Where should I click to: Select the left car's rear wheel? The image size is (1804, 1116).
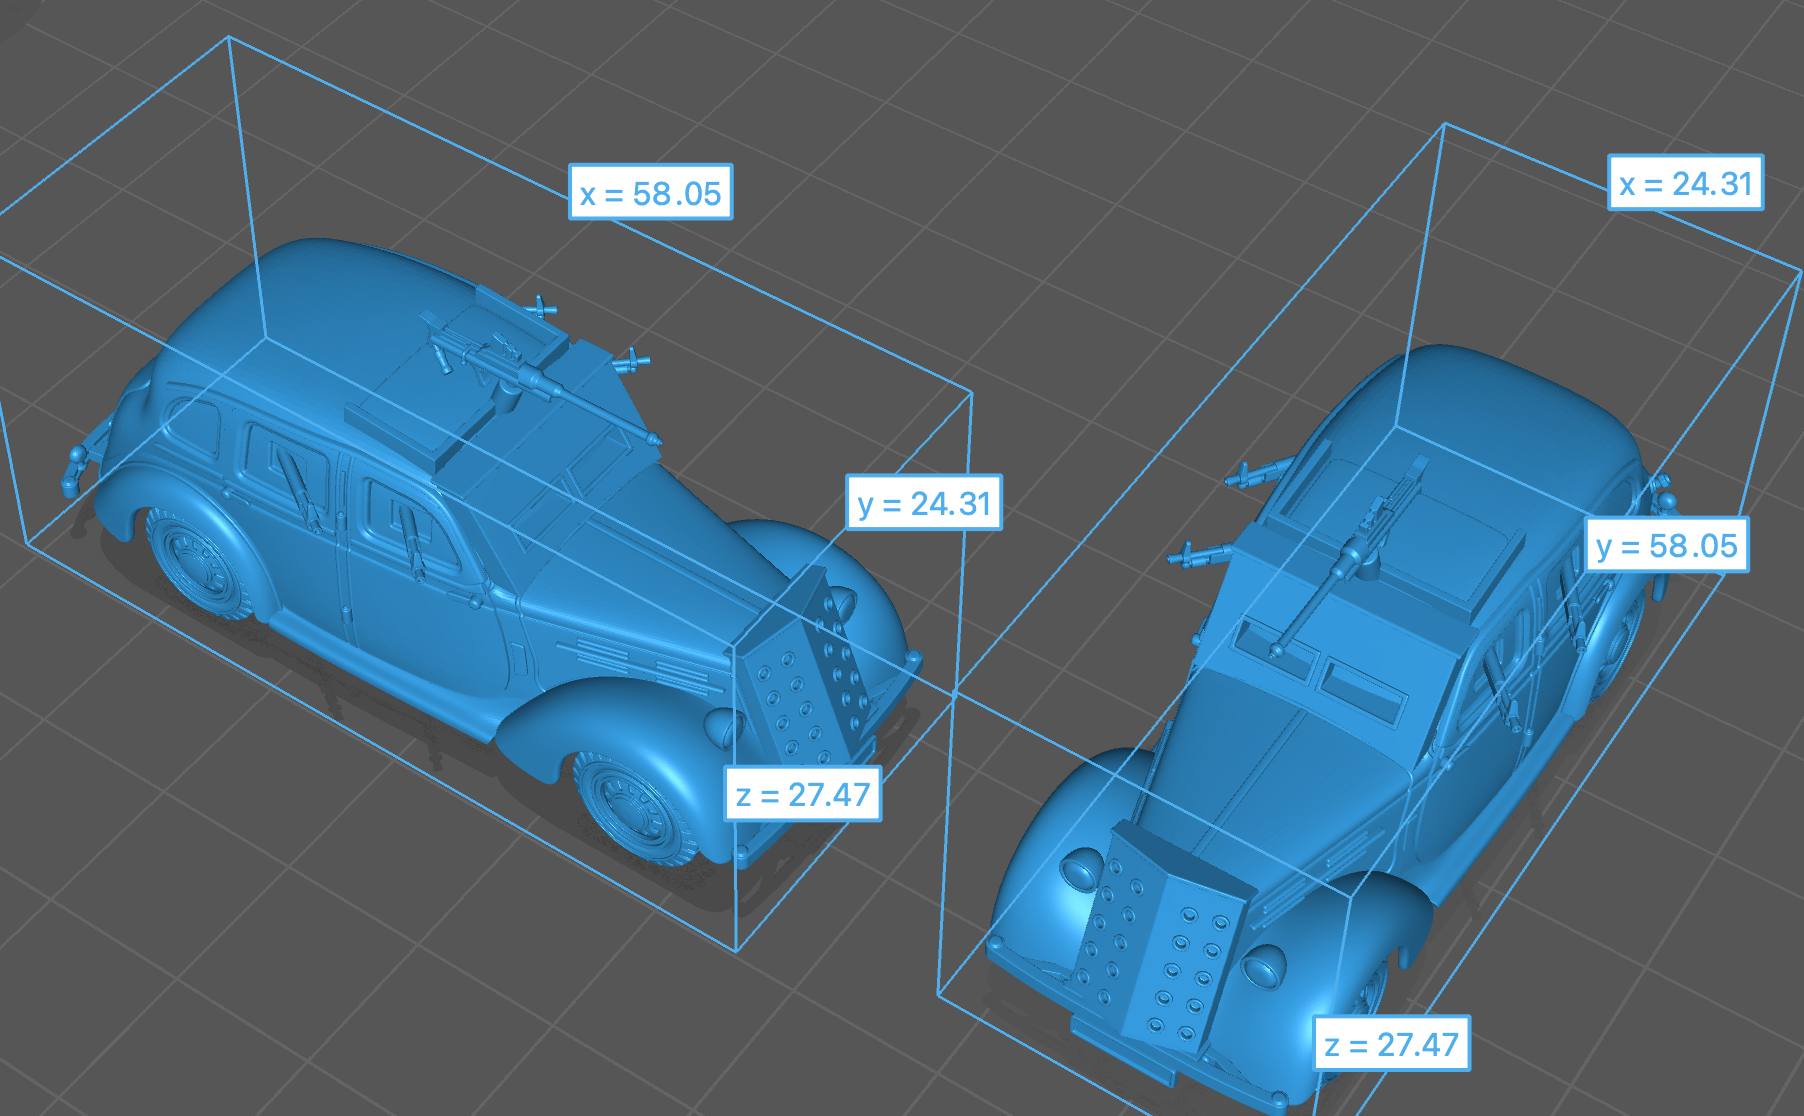click(x=200, y=562)
